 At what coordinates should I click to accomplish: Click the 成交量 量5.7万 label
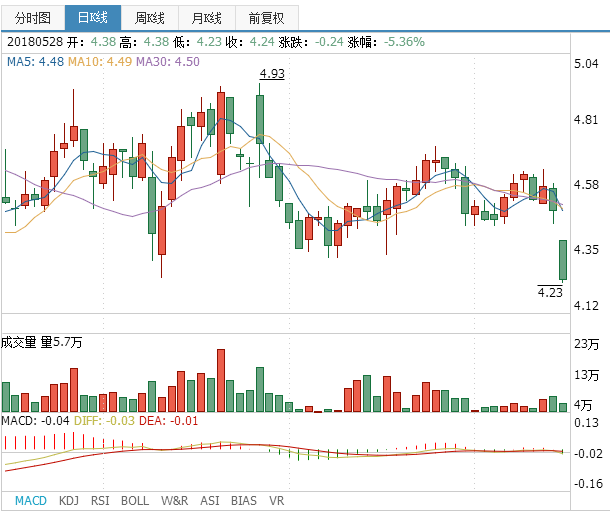(x=41, y=342)
